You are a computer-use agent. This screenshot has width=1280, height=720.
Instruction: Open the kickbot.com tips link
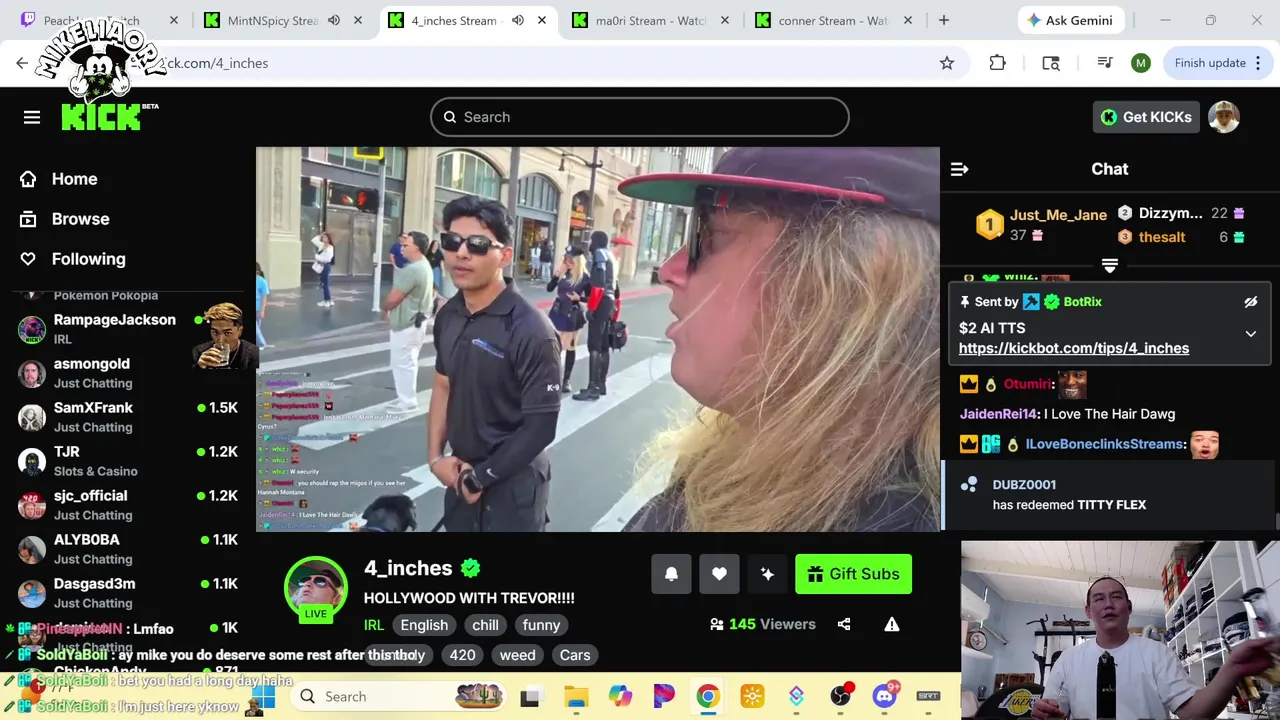1073,348
